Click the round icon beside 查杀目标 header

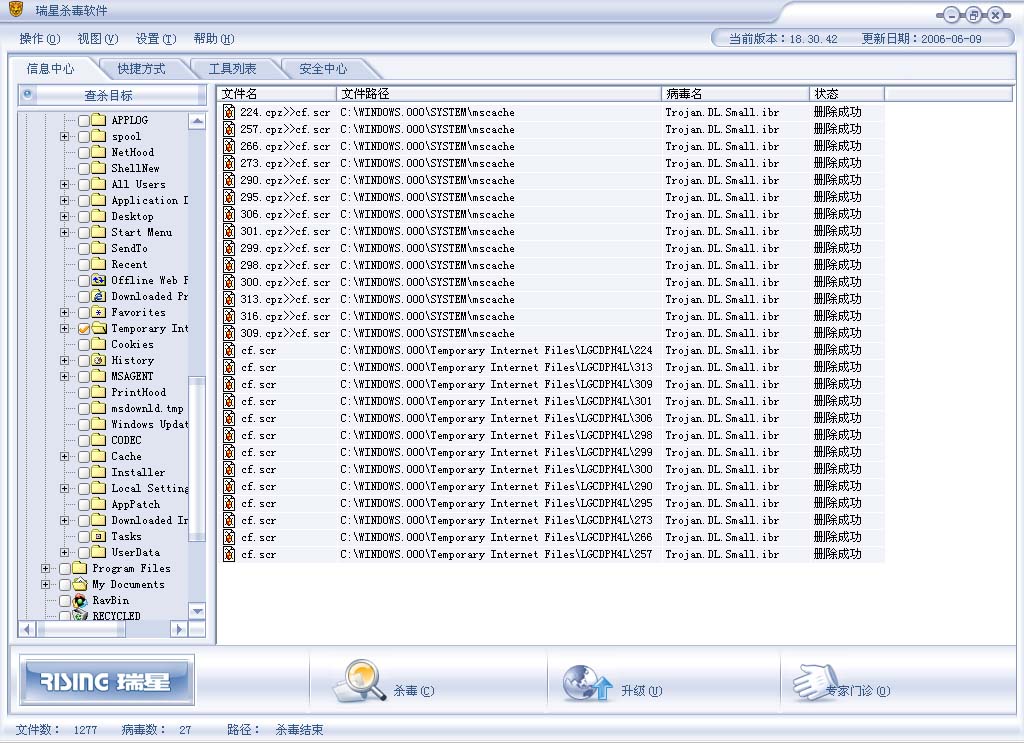click(x=27, y=95)
